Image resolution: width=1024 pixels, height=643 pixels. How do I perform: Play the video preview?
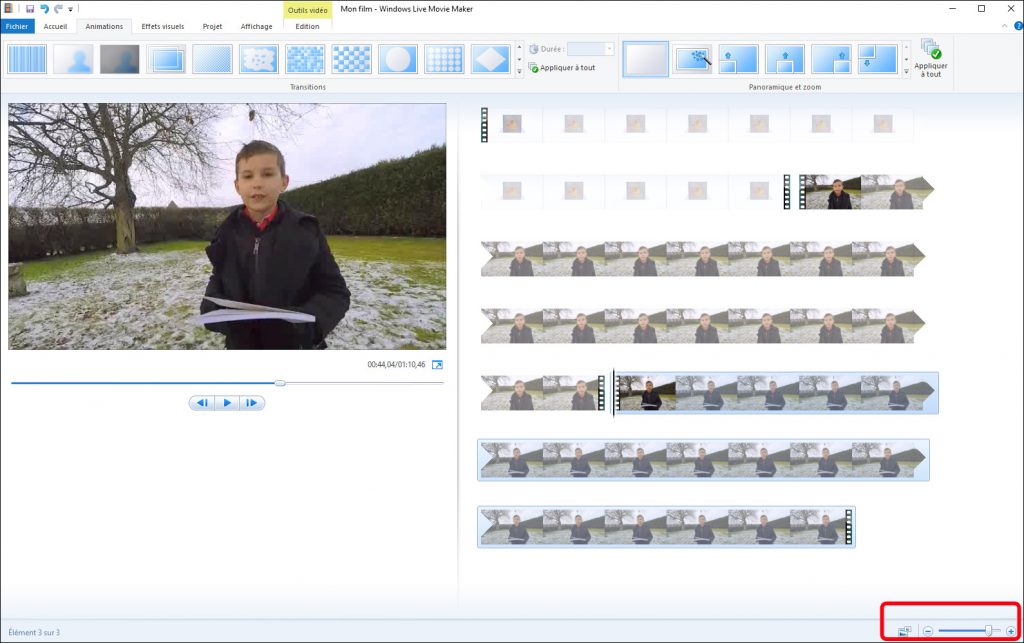227,403
